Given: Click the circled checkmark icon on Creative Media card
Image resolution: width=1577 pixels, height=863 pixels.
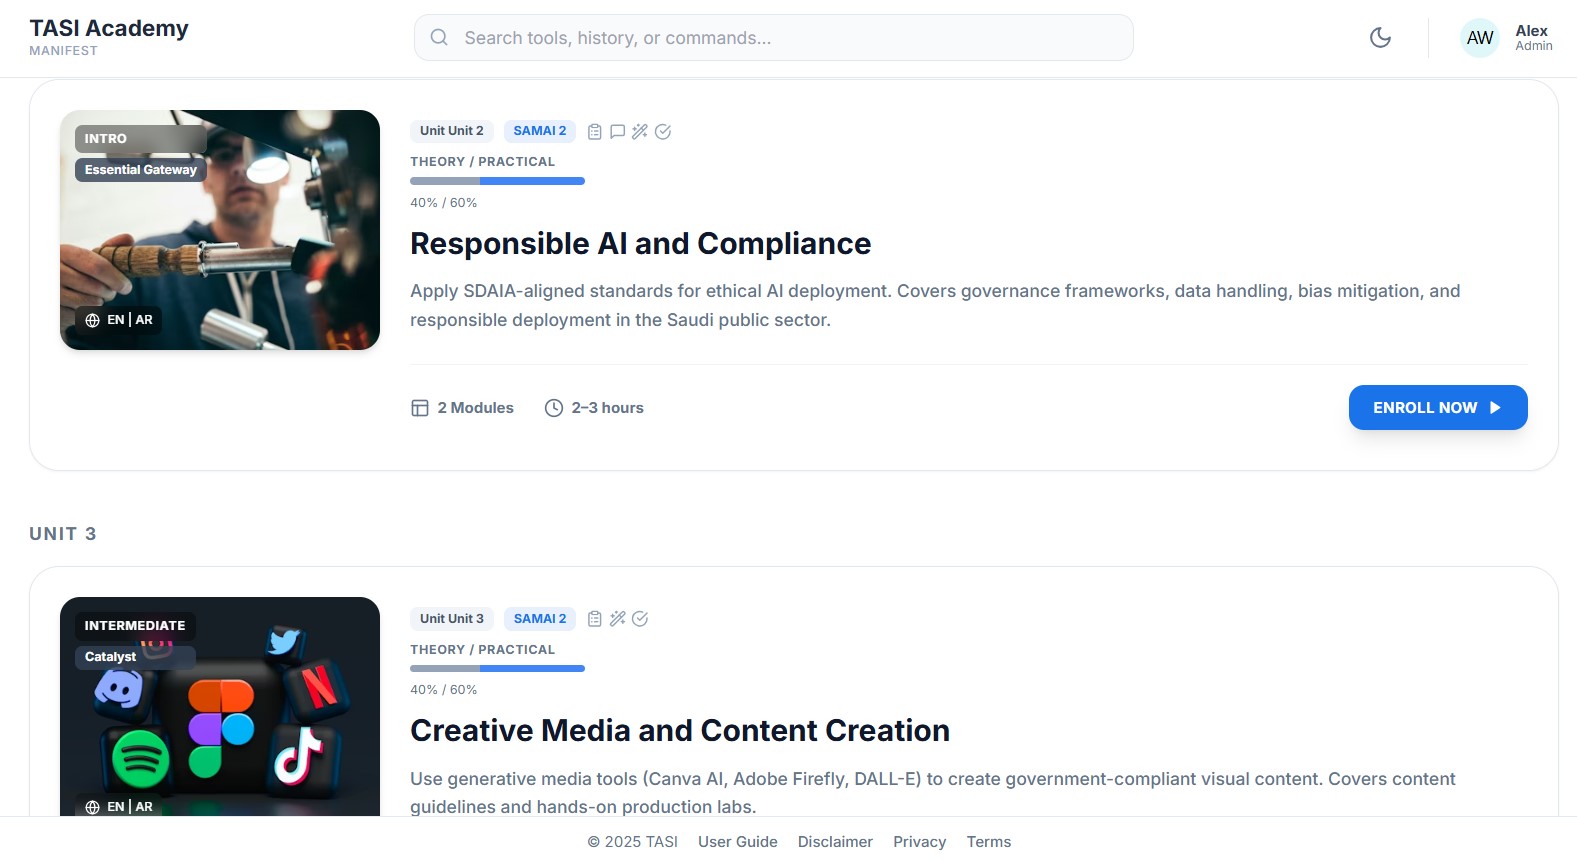Looking at the screenshot, I should pos(640,619).
